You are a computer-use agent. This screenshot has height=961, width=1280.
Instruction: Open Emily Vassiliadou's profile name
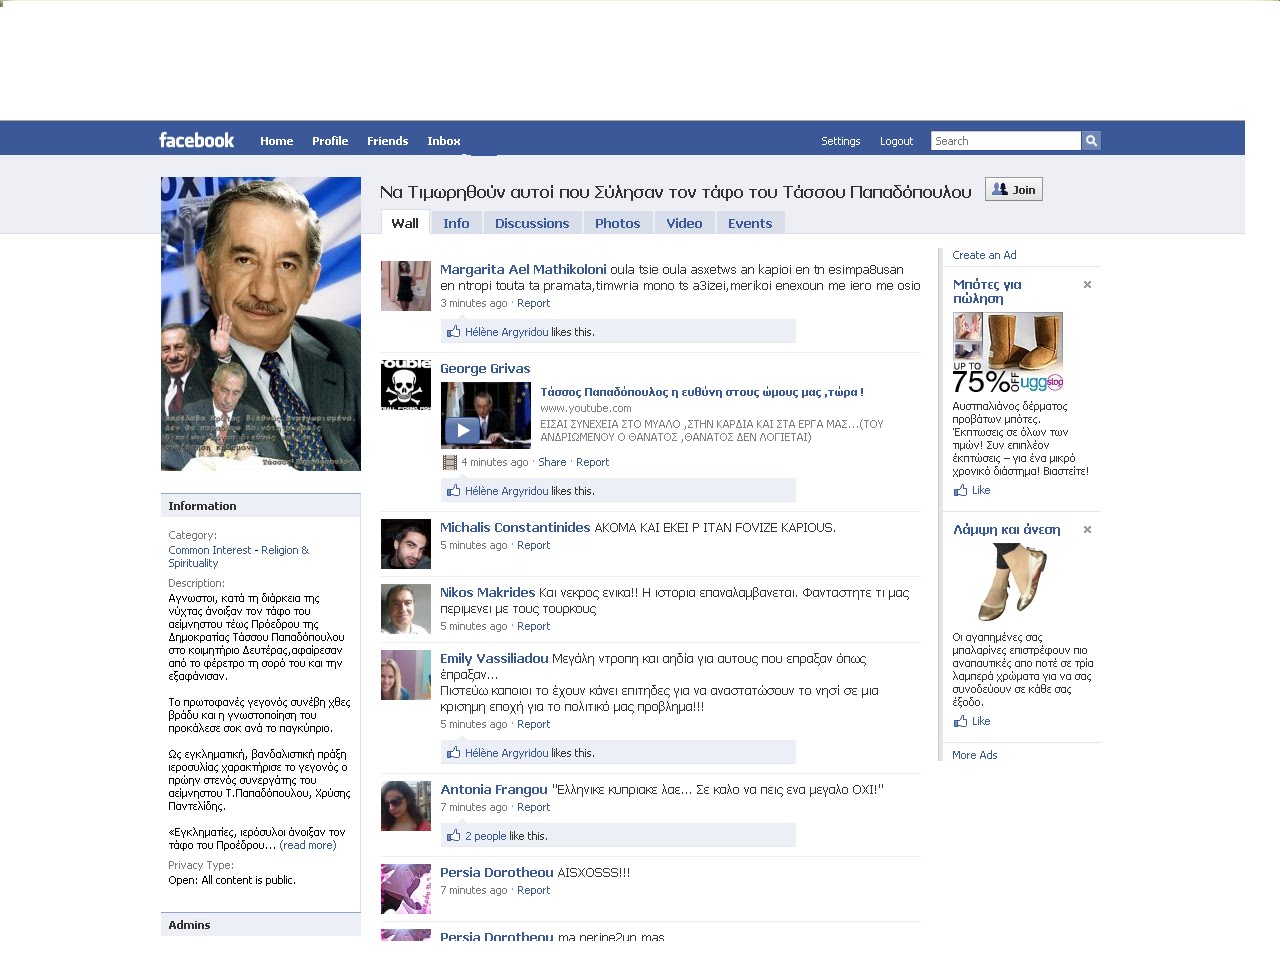click(494, 659)
